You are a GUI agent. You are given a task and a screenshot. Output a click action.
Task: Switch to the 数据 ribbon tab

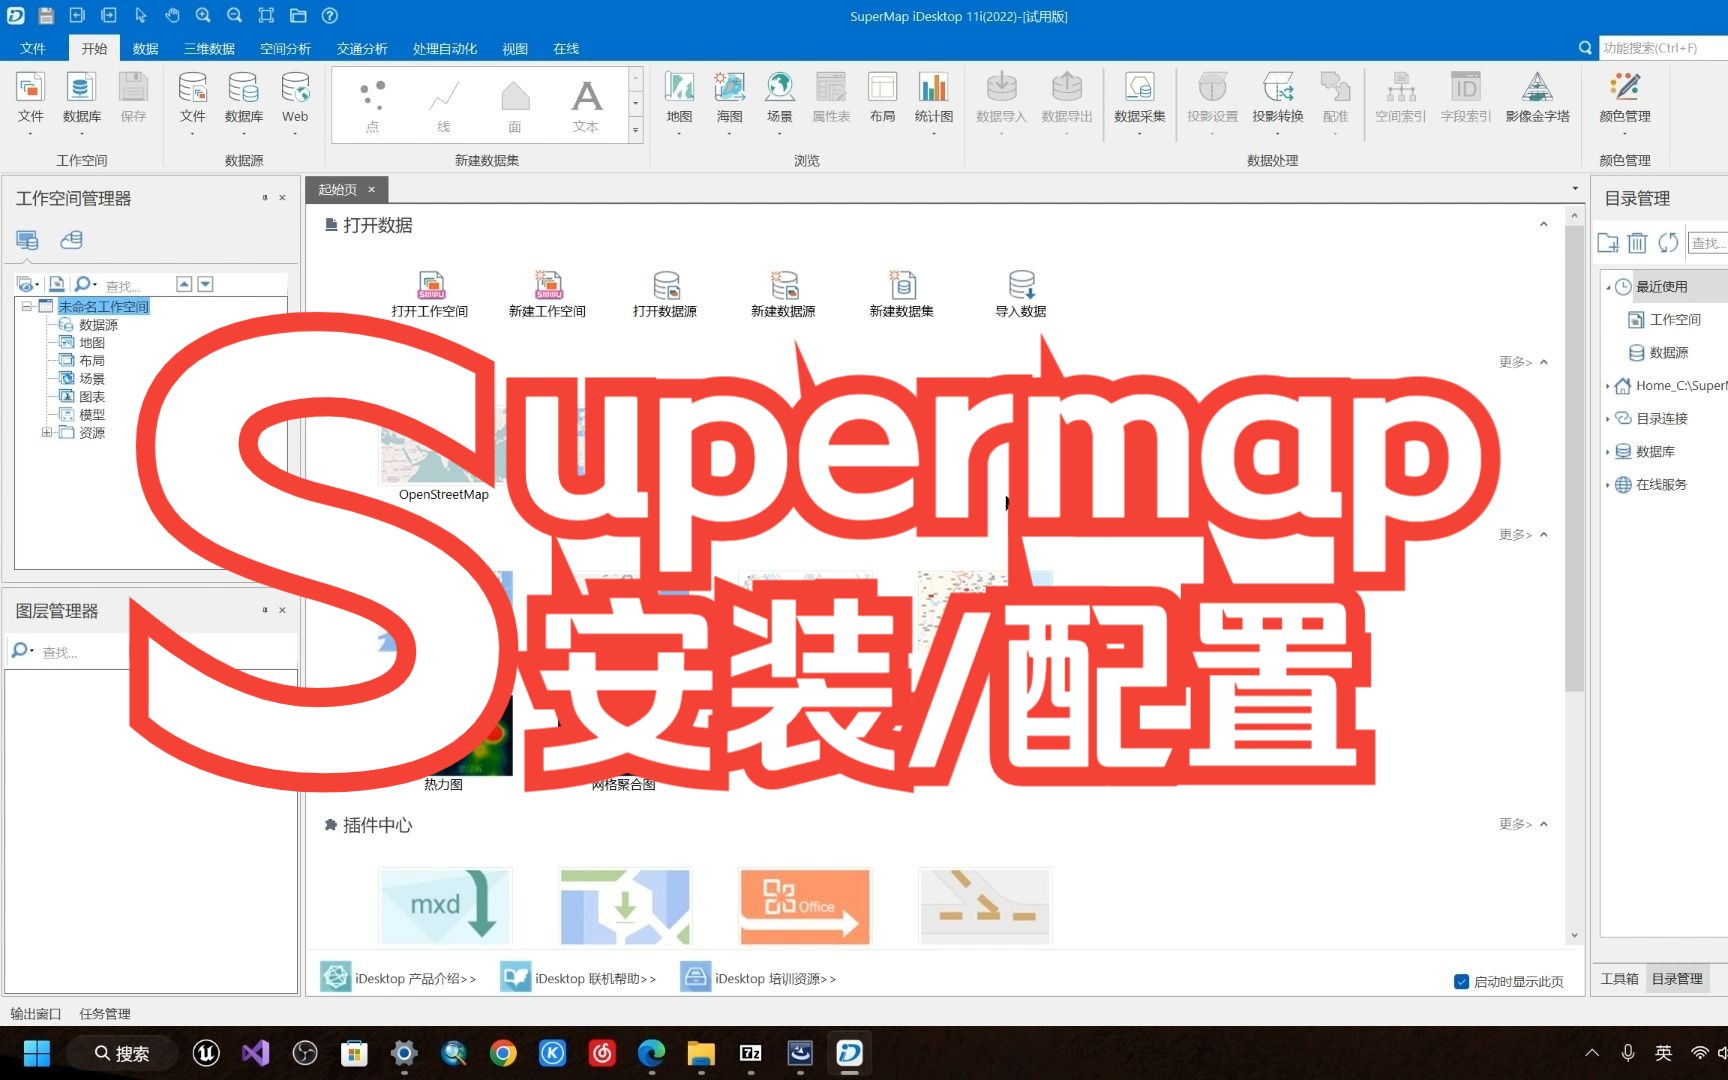tap(146, 48)
